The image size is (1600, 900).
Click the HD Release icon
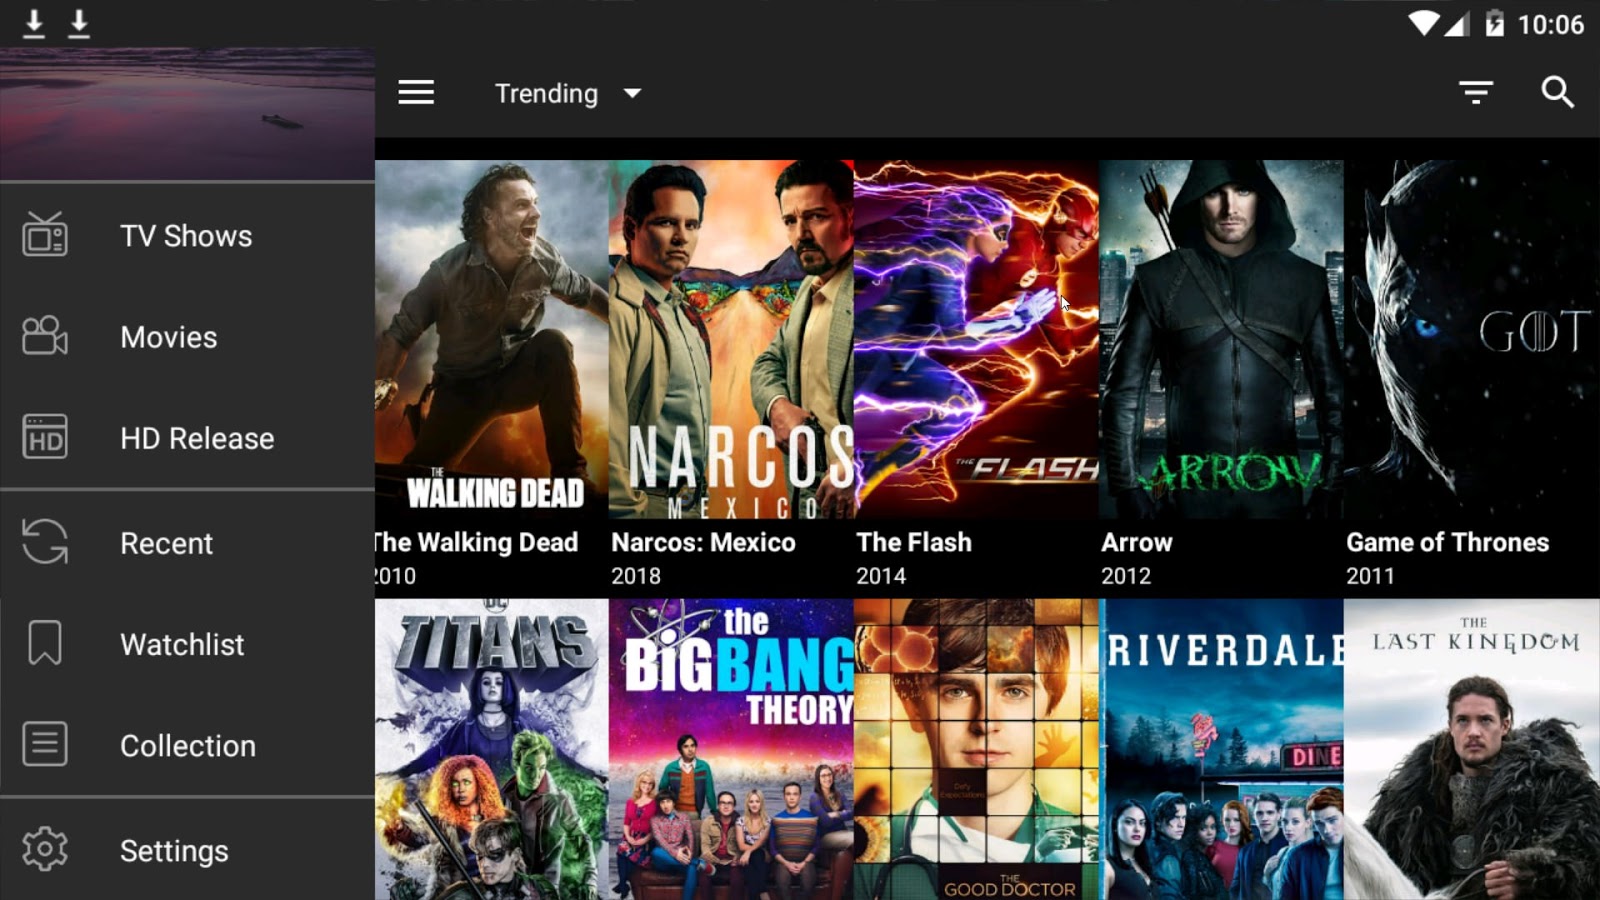coord(45,437)
